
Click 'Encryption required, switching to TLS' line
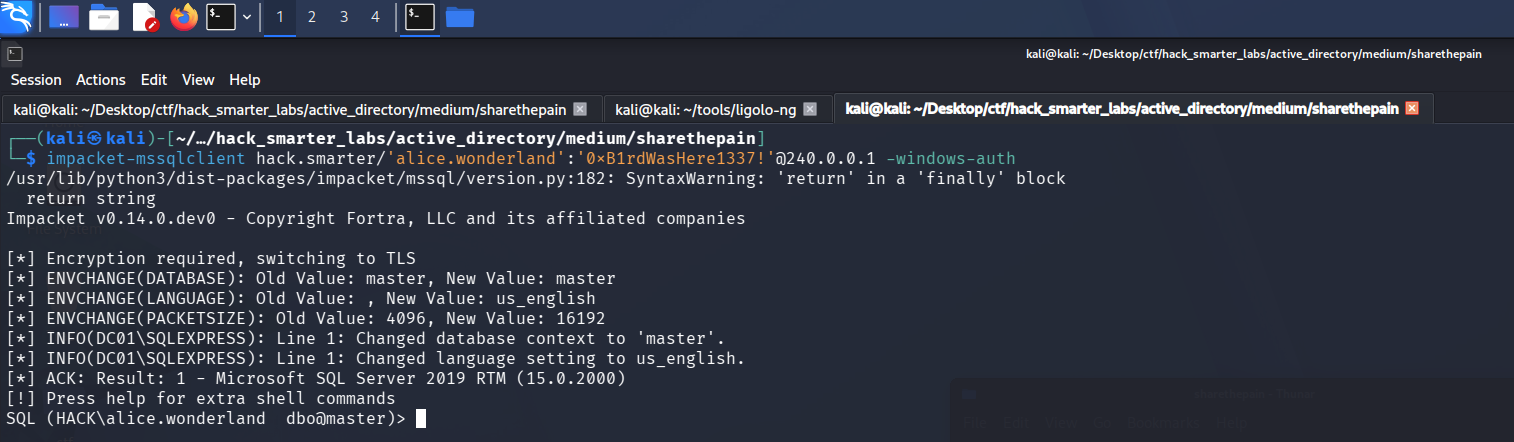(x=211, y=258)
